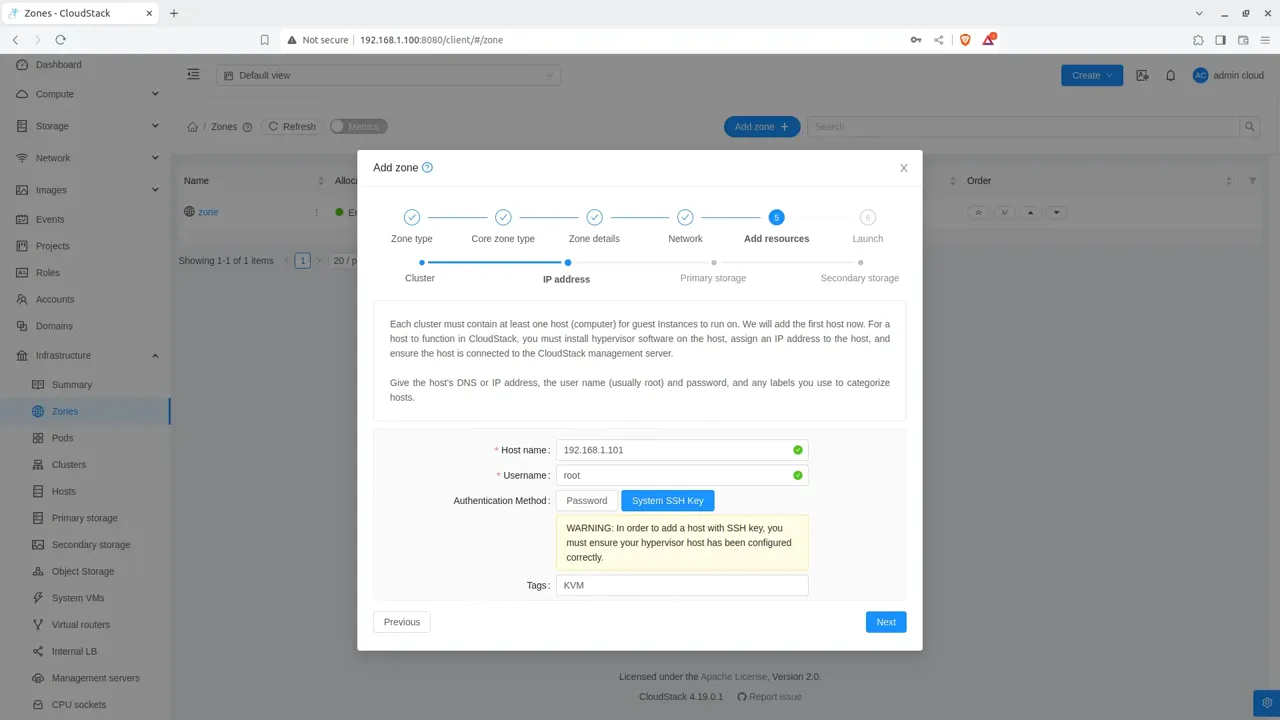Click the search magnifier icon
Image resolution: width=1280 pixels, height=720 pixels.
[1249, 127]
